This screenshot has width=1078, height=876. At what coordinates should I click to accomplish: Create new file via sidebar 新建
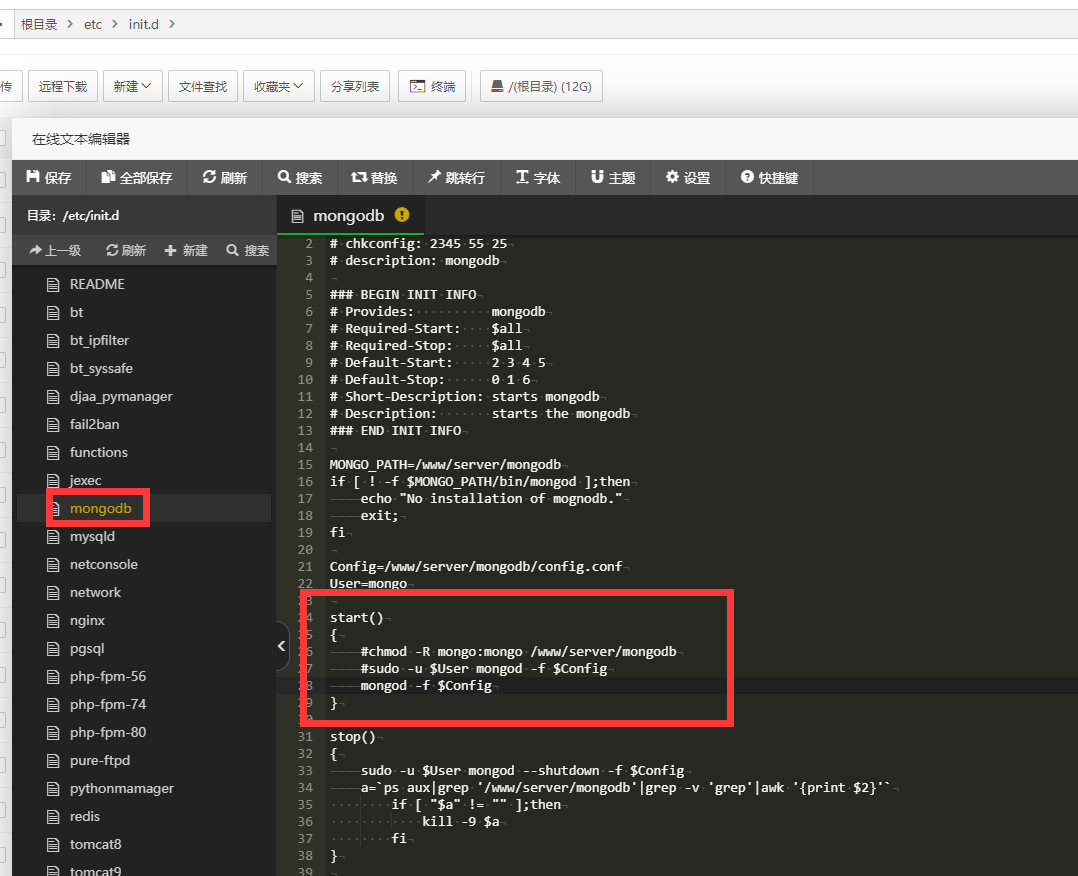[186, 251]
